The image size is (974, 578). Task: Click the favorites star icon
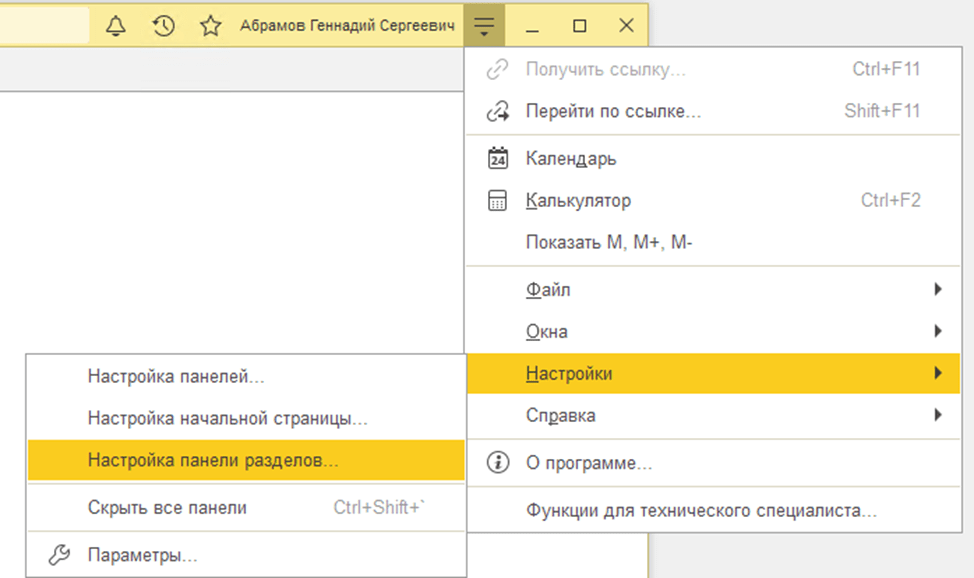pyautogui.click(x=210, y=26)
